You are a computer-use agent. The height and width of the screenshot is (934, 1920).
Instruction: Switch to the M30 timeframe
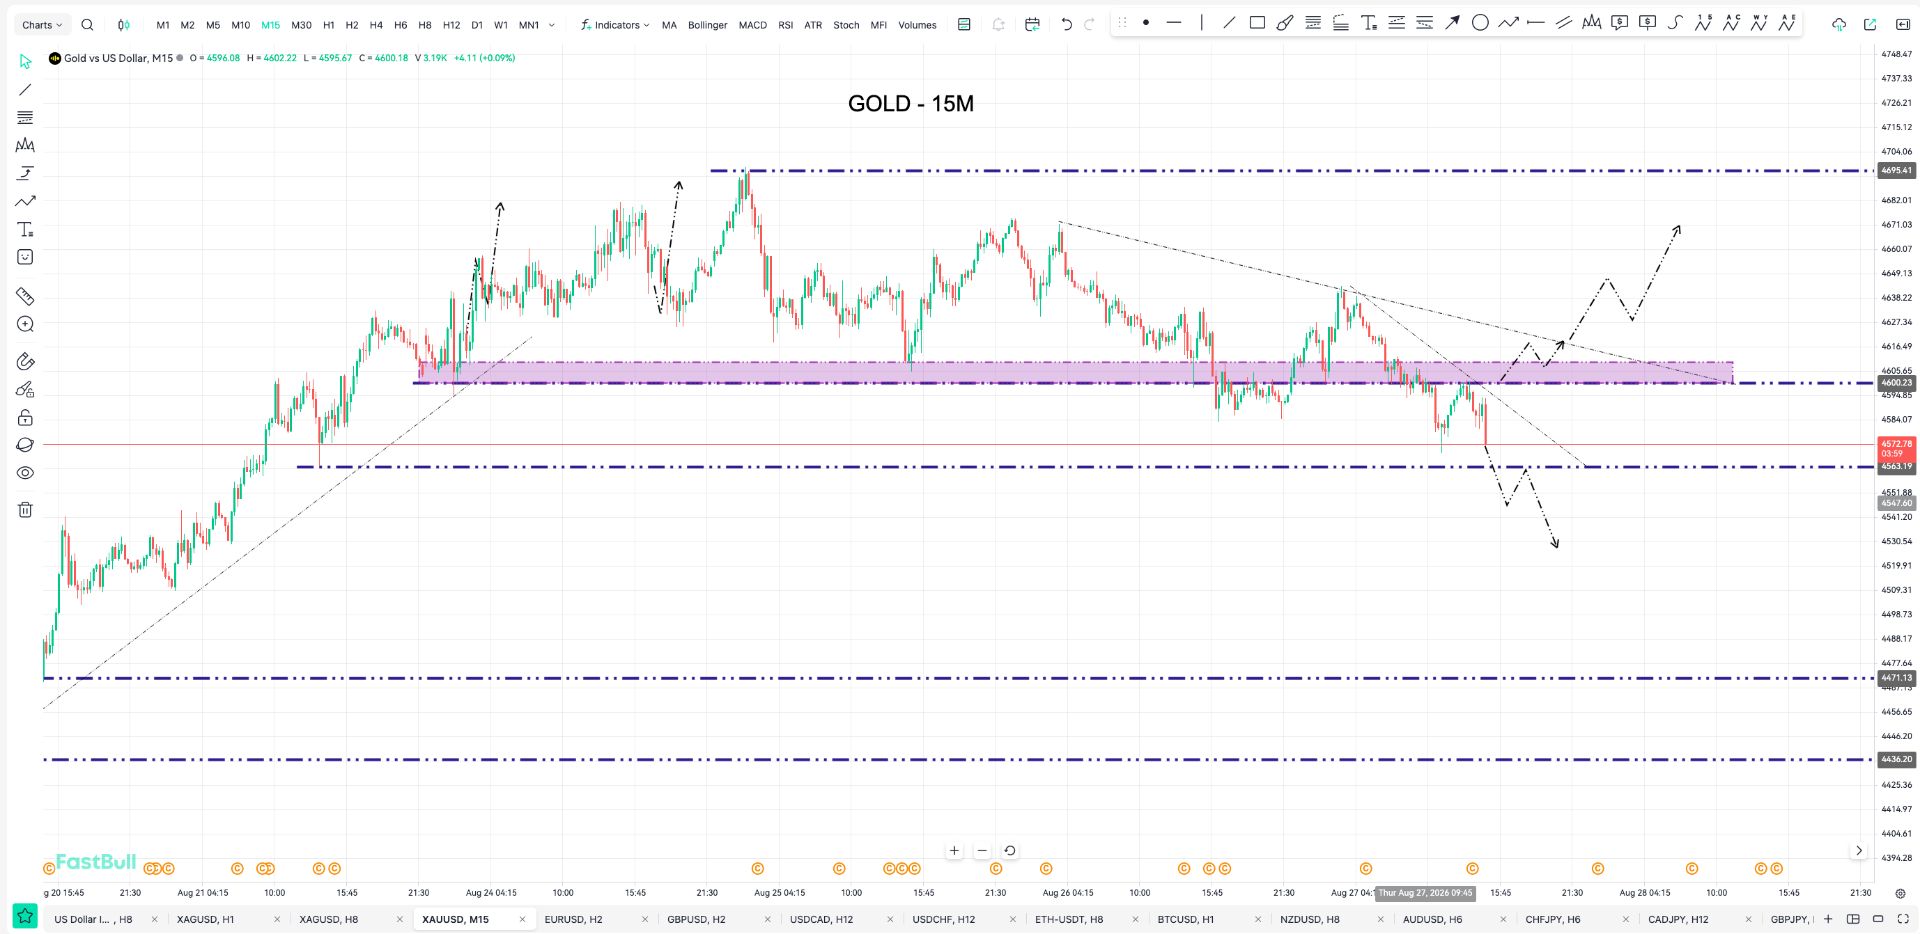click(x=301, y=25)
